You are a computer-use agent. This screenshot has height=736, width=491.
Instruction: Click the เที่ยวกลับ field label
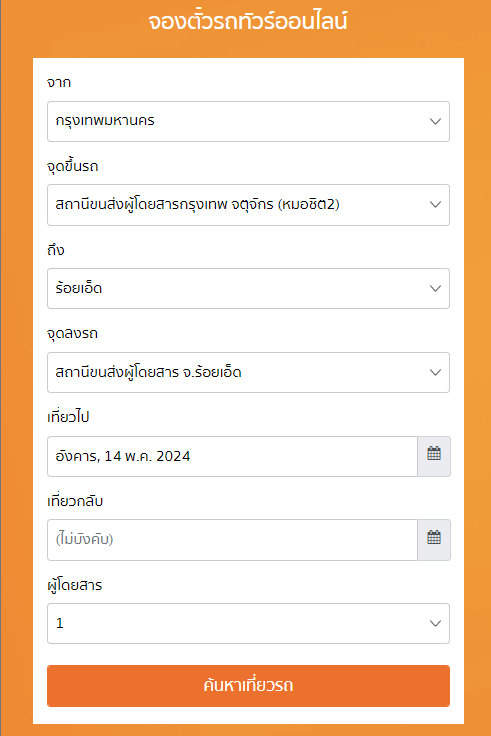coord(75,501)
